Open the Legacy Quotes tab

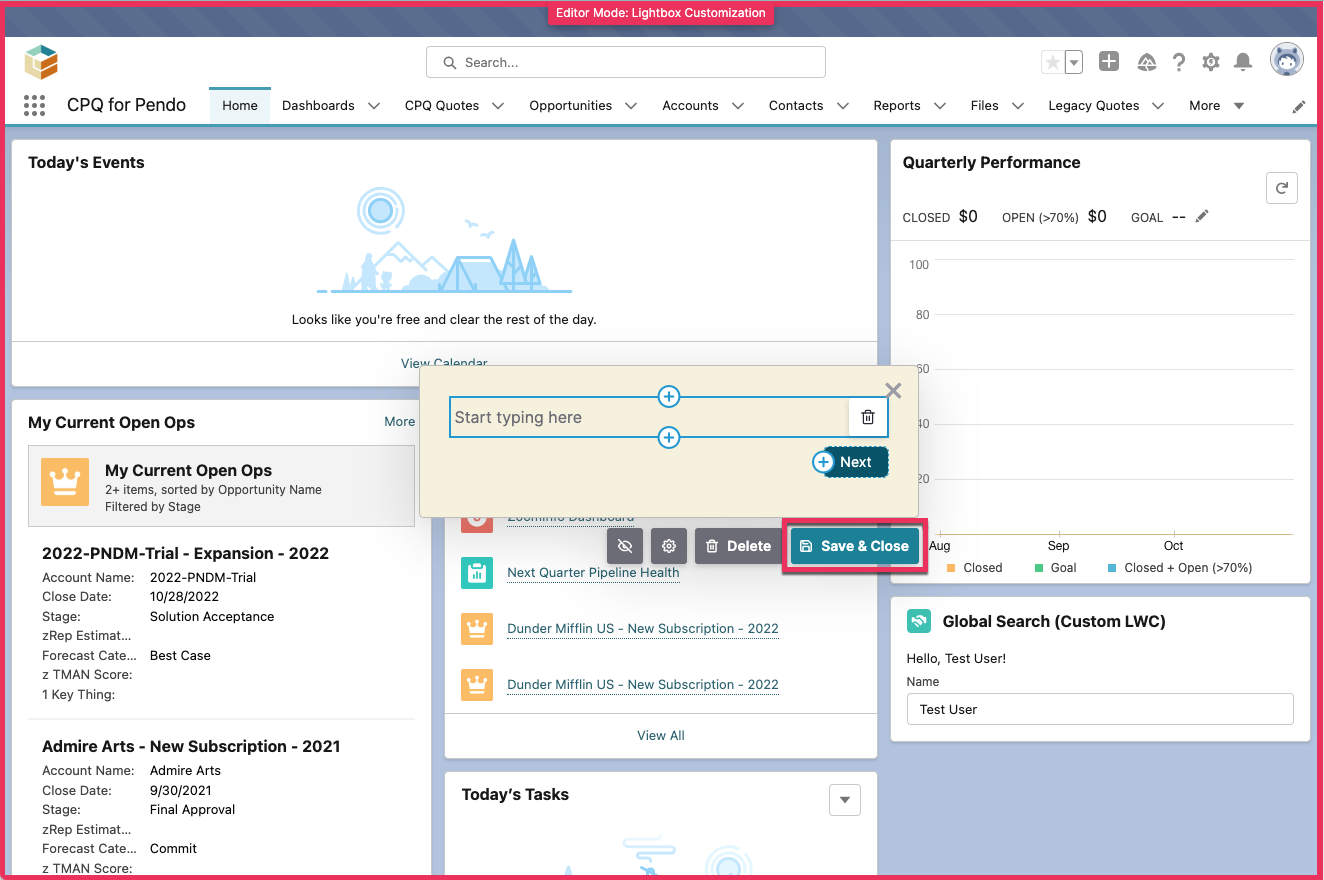(x=1094, y=105)
